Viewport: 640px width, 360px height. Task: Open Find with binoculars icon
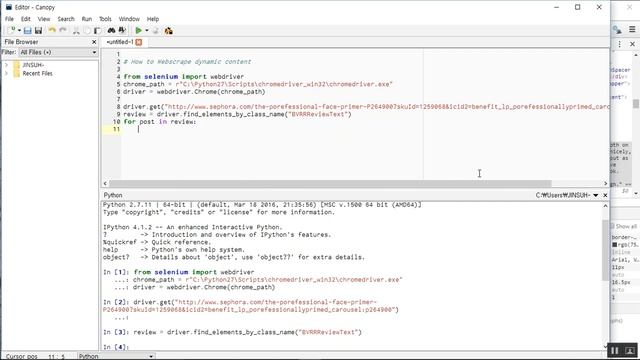click(111, 31)
